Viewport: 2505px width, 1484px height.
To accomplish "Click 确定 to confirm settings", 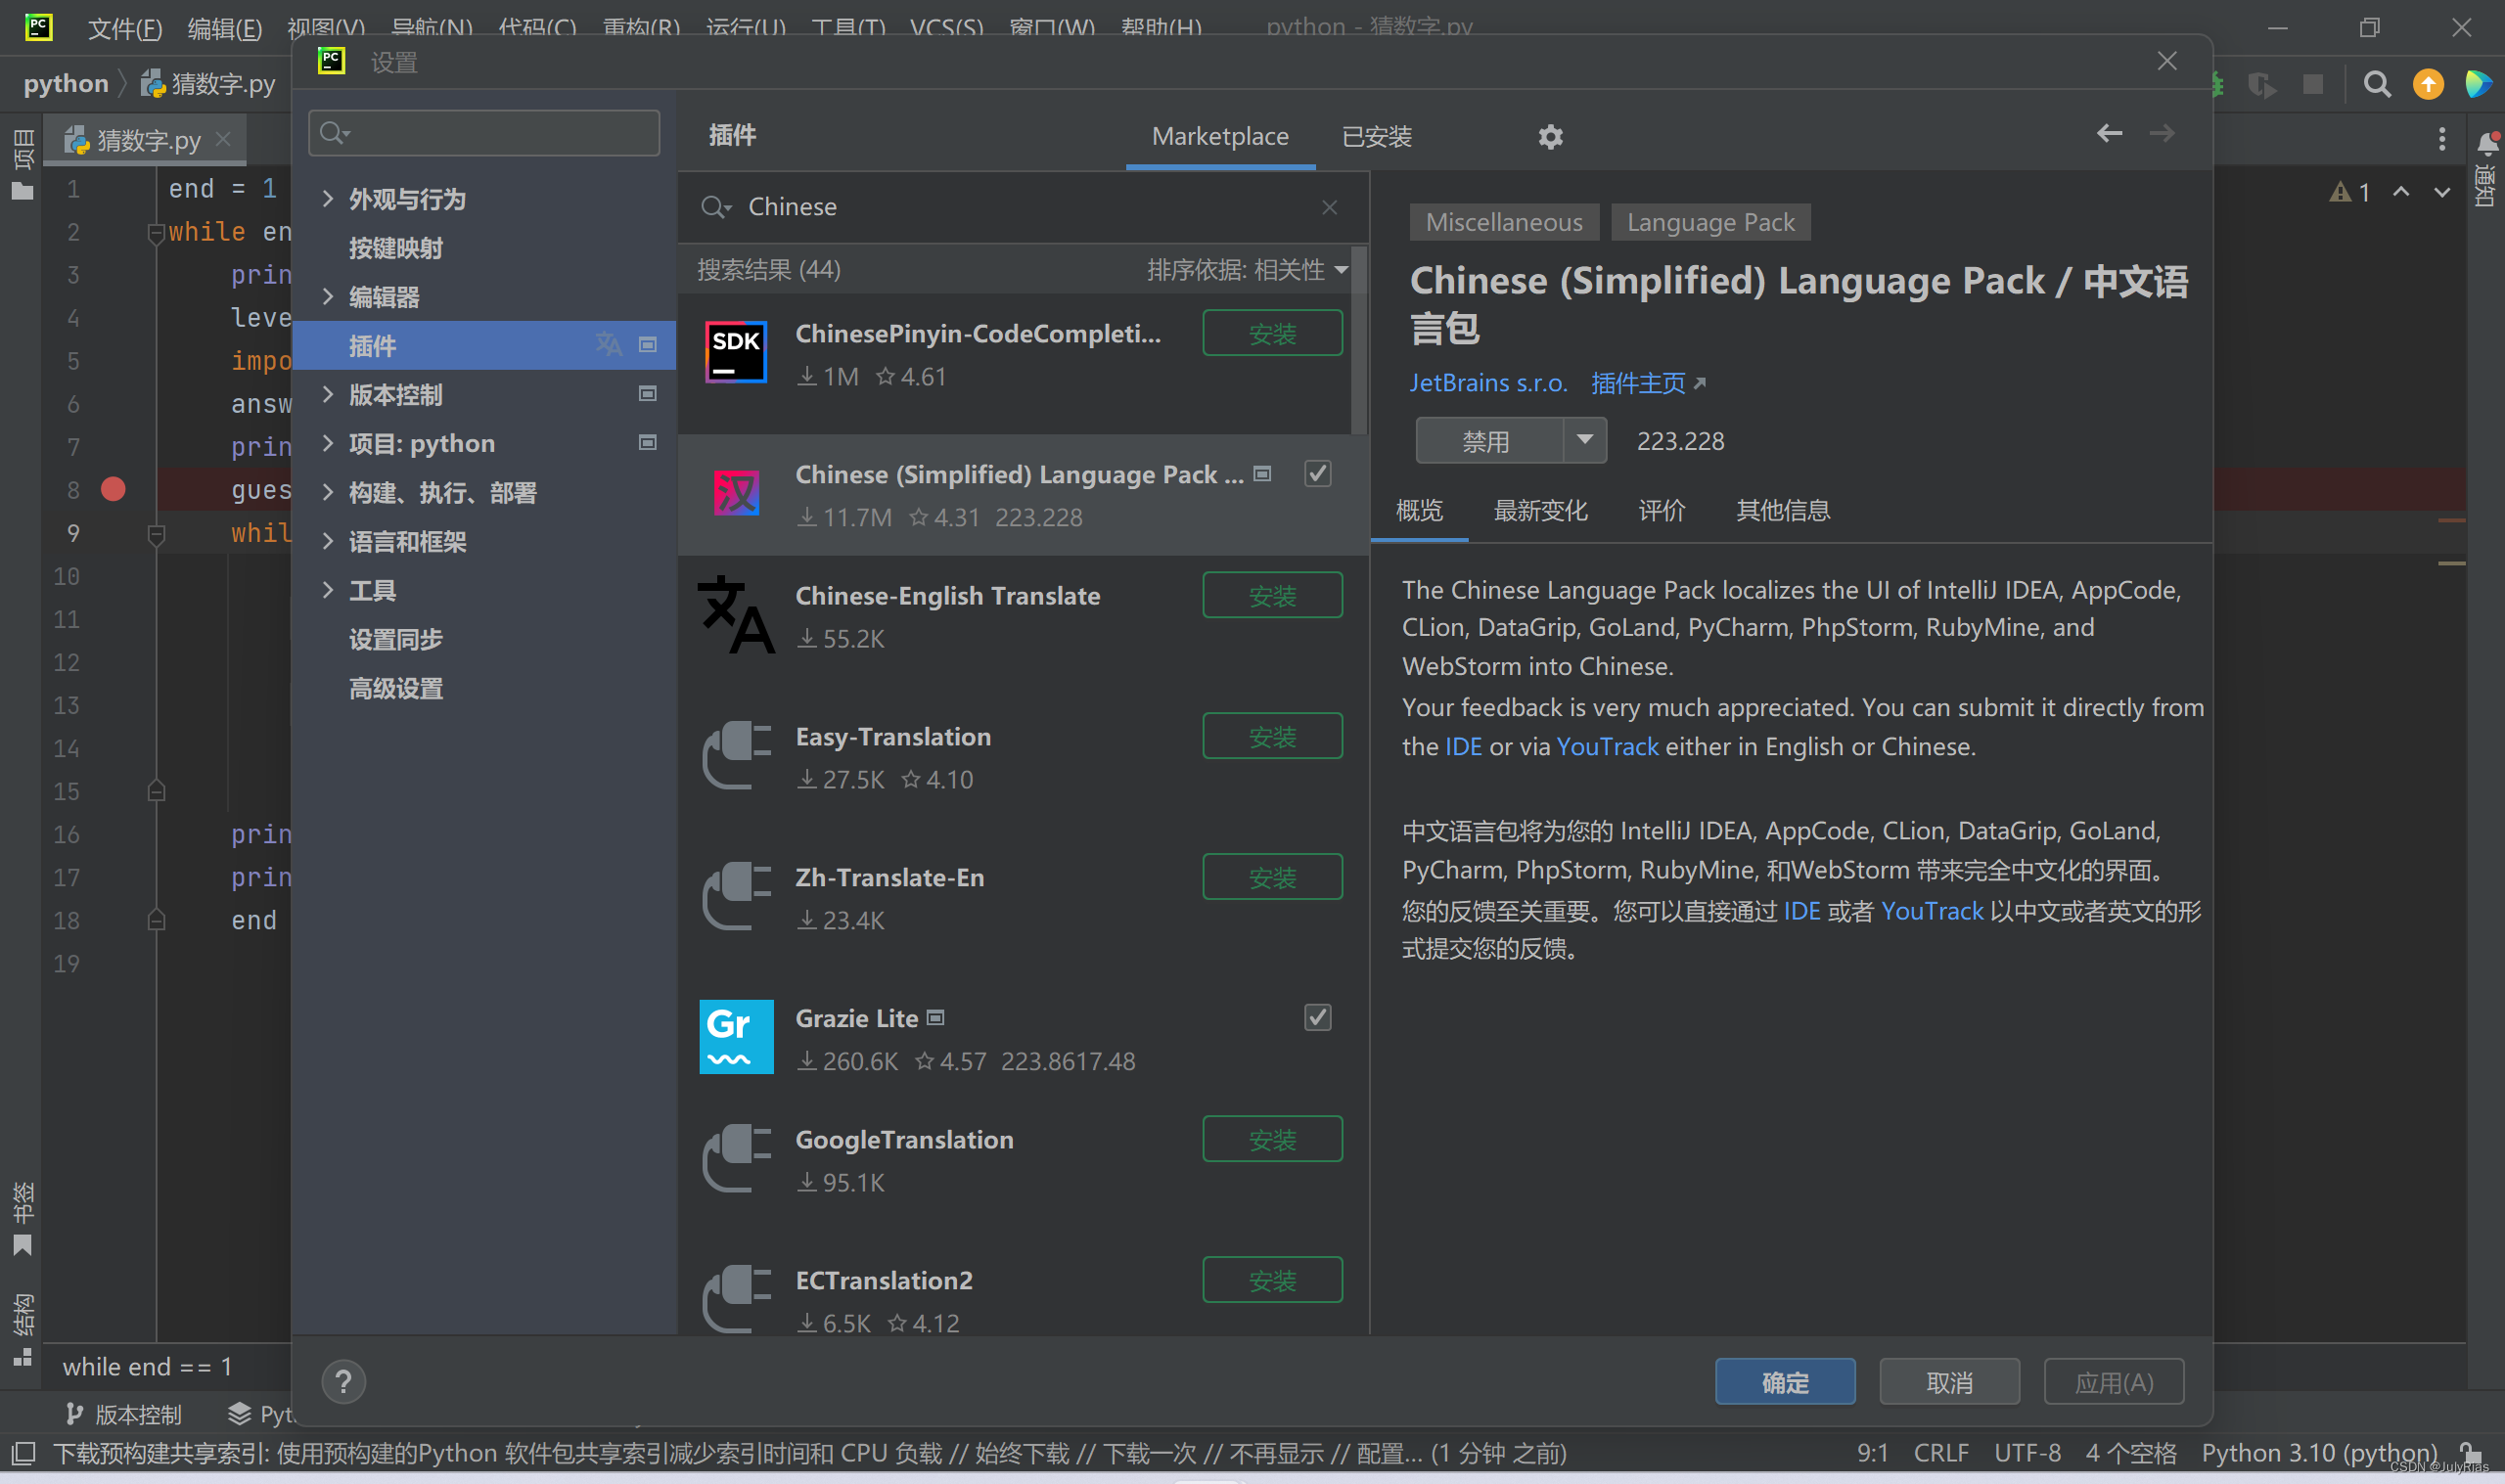I will (x=1785, y=1382).
